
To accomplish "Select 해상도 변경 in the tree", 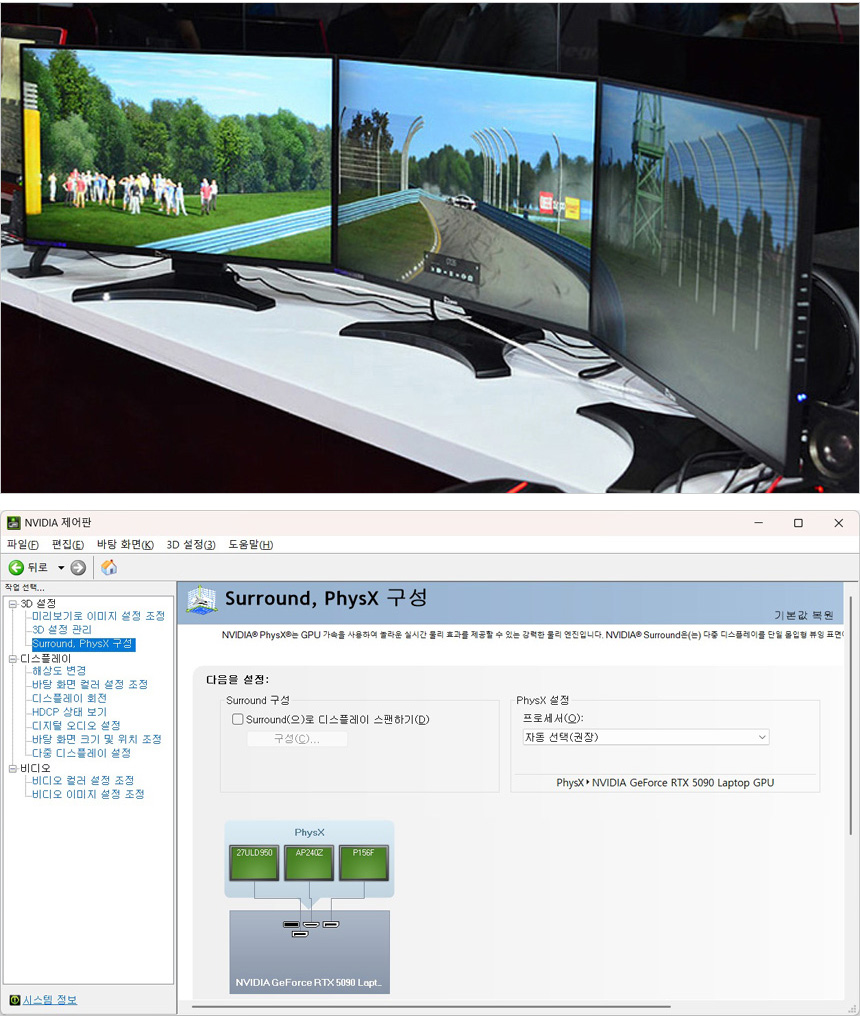I will point(59,671).
